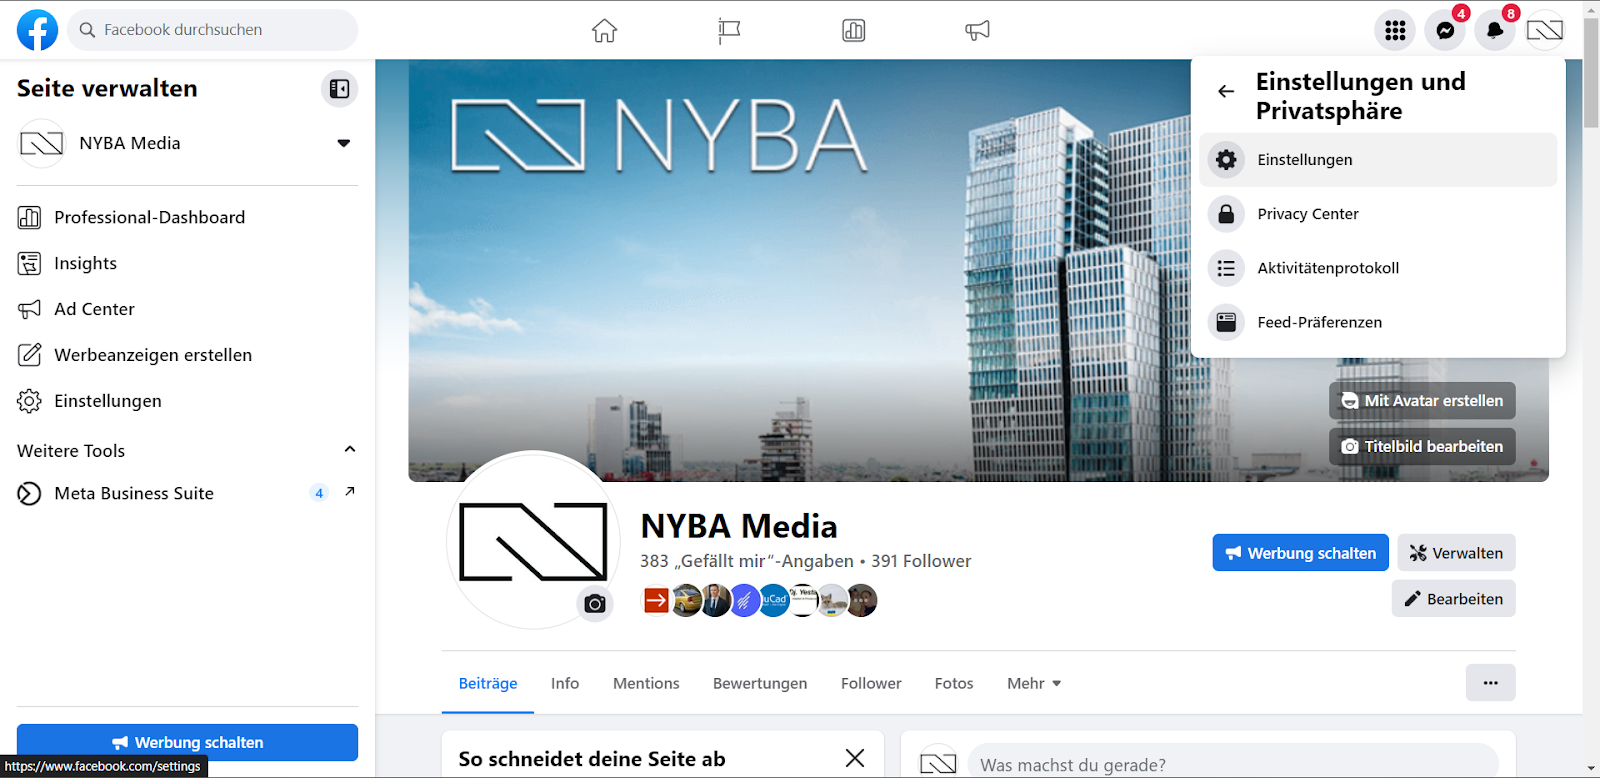Select Einstellungen in the dropdown menu
Screen dimensions: 1600x778
1378,160
